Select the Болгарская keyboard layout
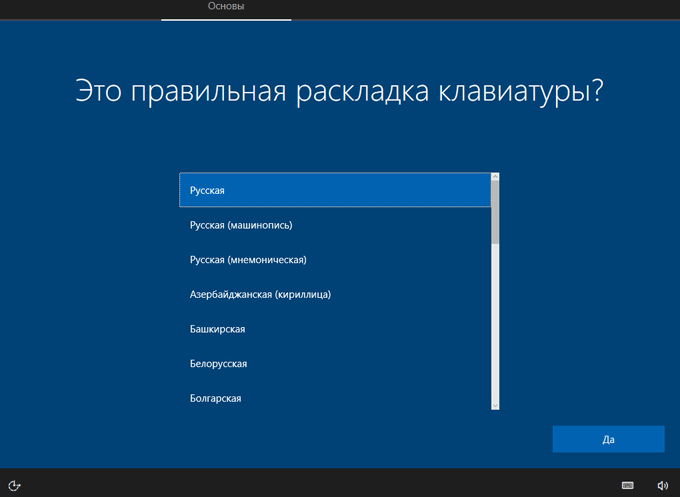680x497 pixels. coord(335,398)
